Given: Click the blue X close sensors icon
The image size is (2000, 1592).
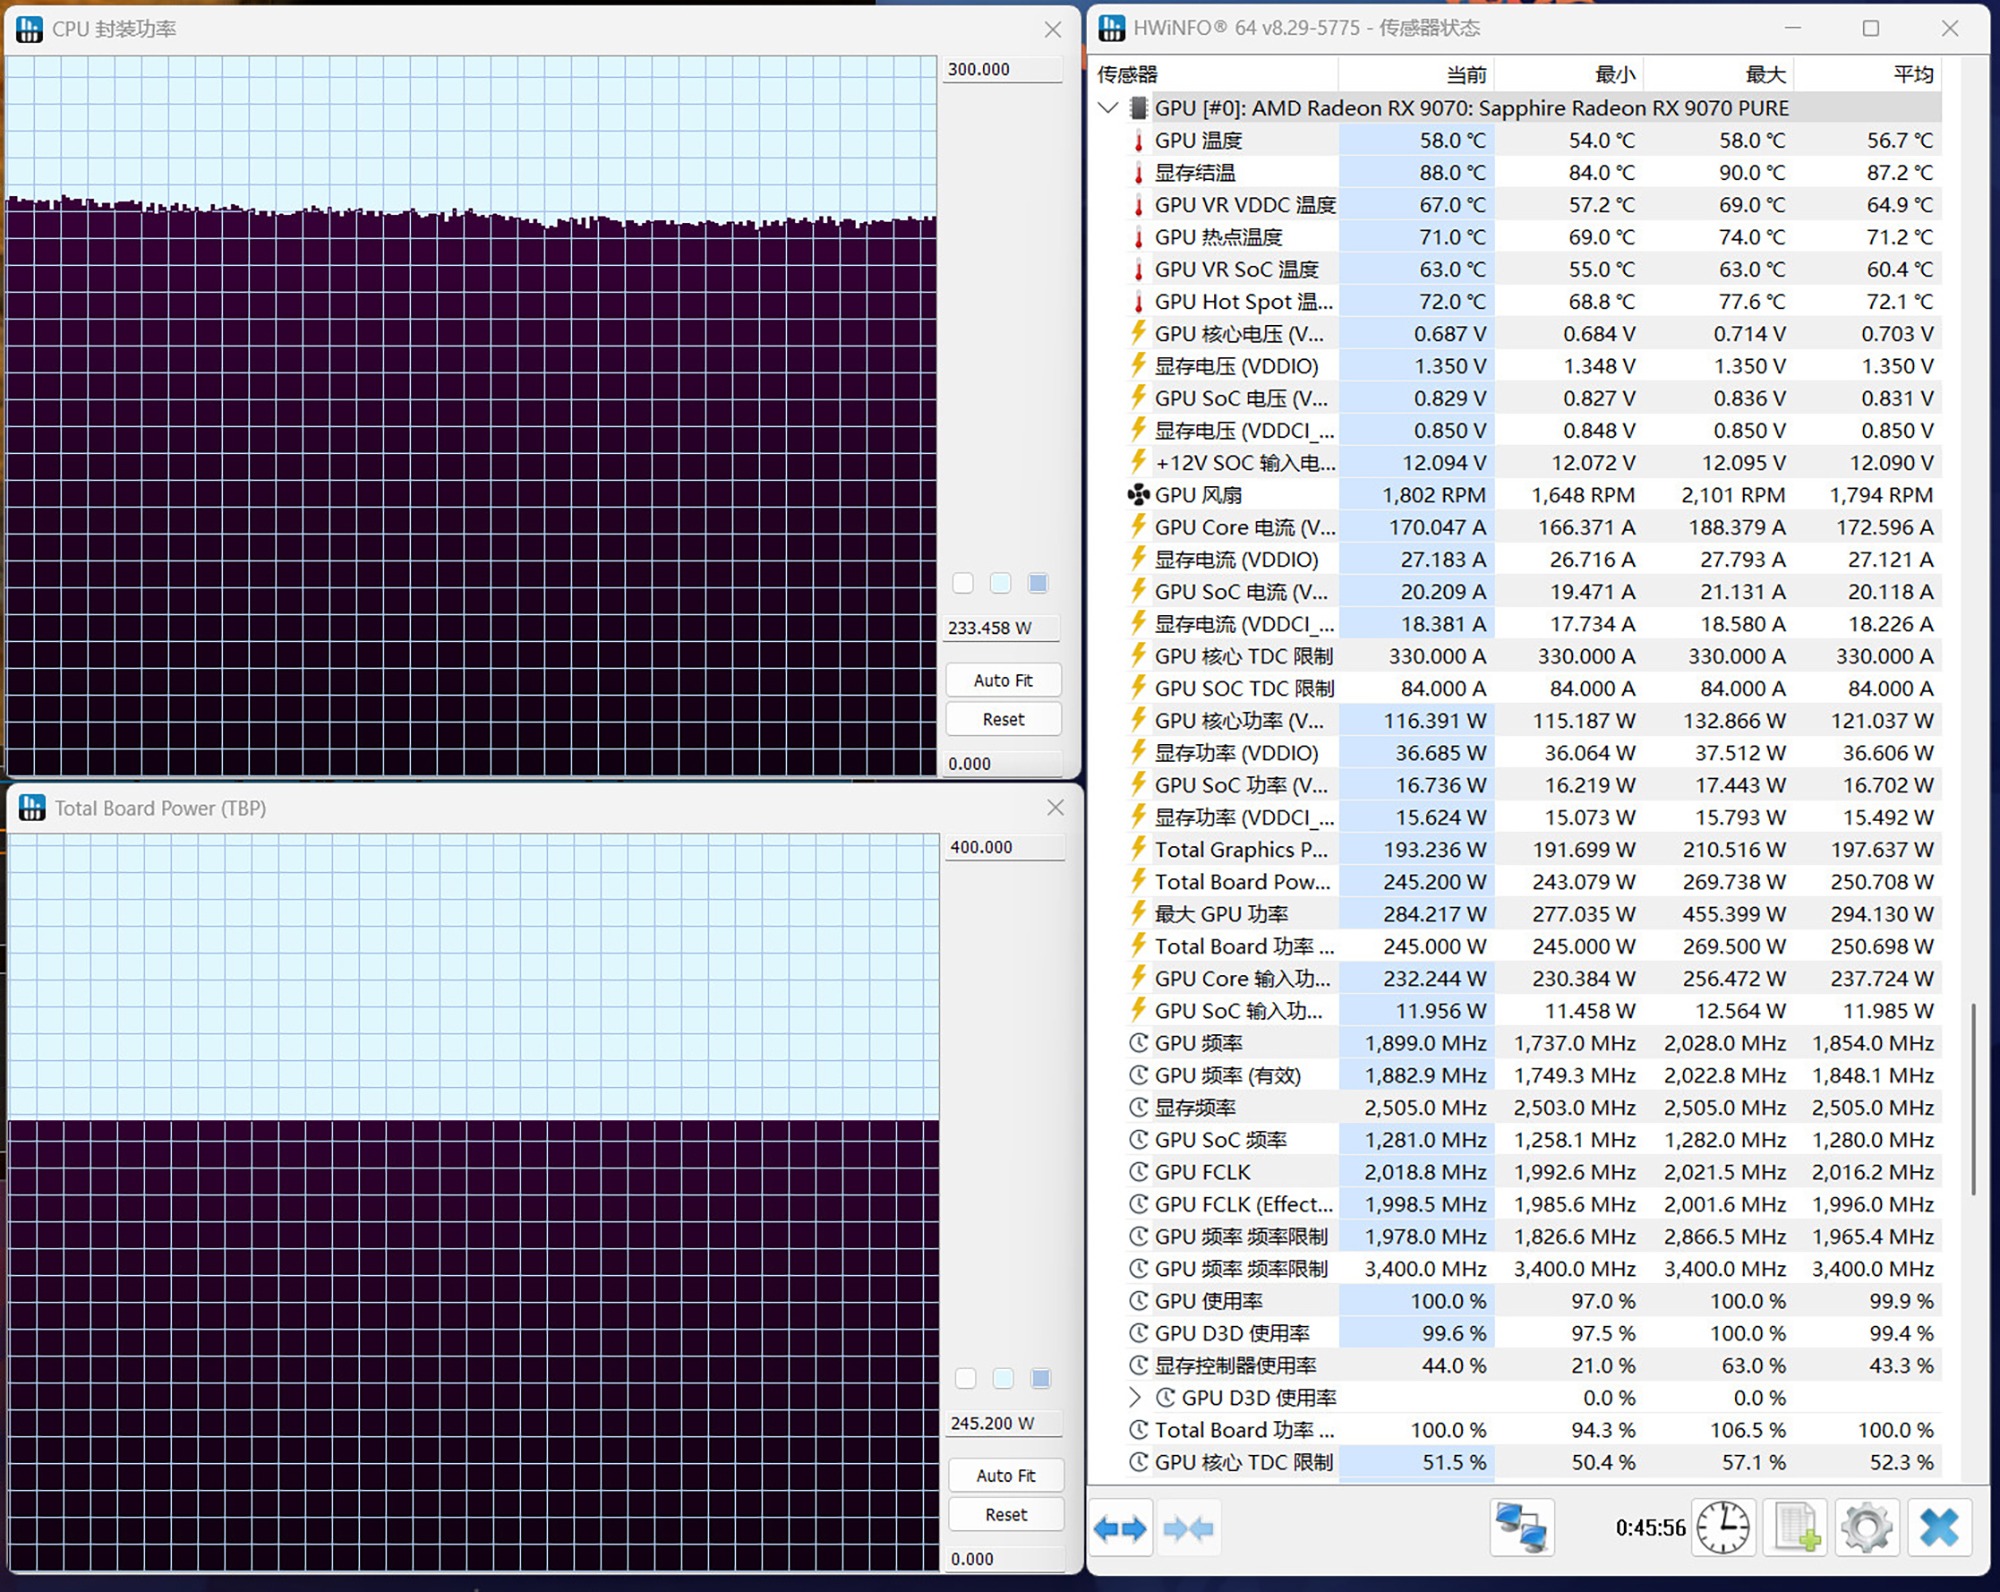Looking at the screenshot, I should point(1938,1528).
